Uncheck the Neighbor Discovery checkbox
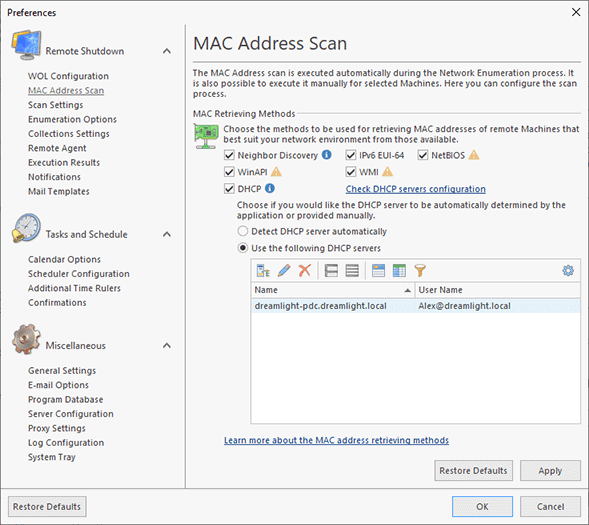The width and height of the screenshot is (589, 525). [229, 155]
